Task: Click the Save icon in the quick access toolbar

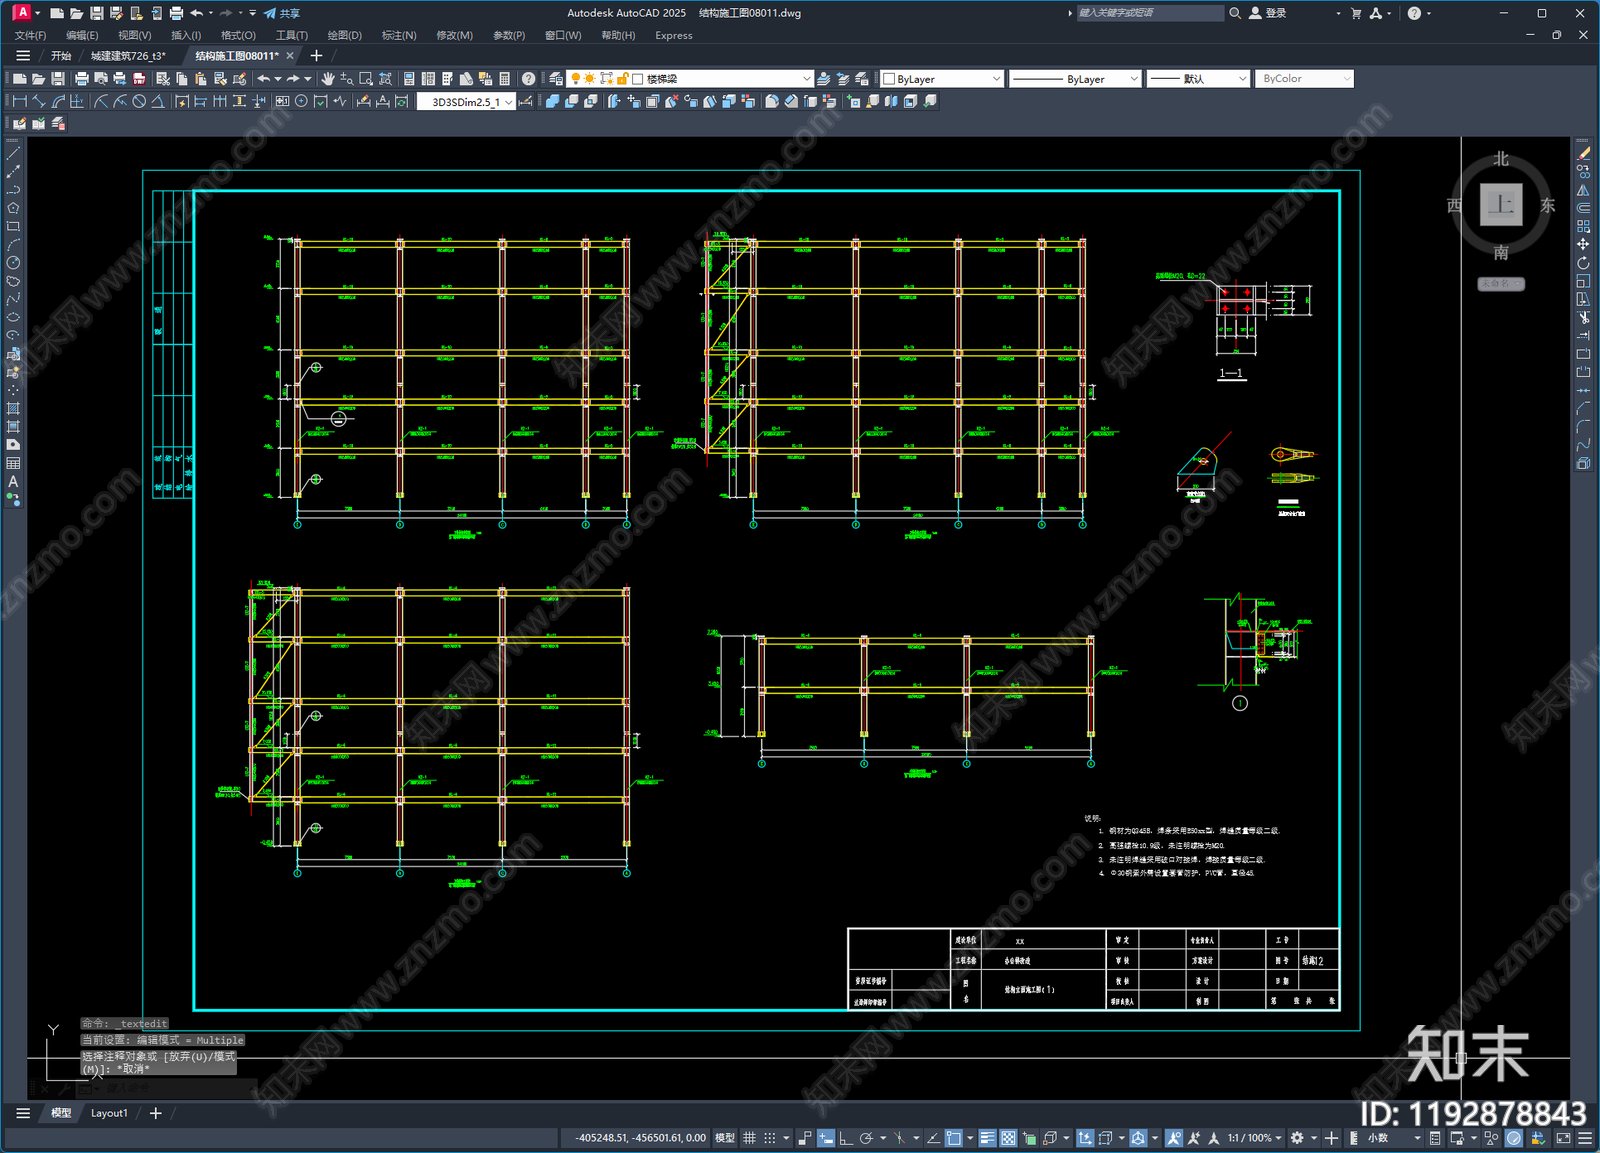Action: [x=96, y=13]
